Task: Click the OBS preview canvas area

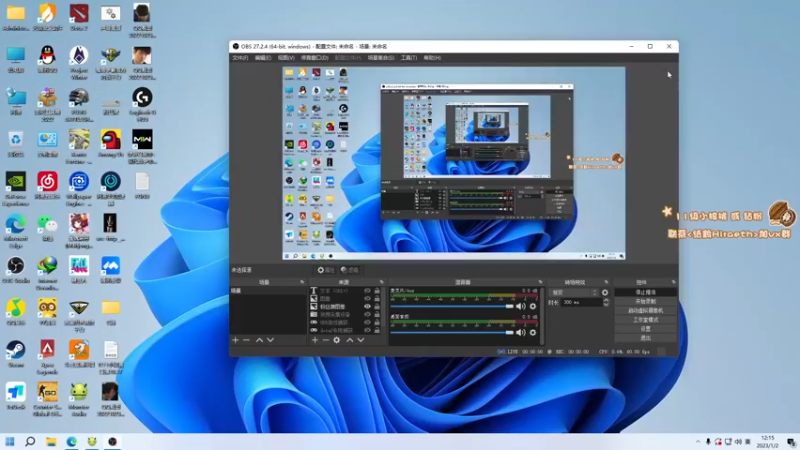Action: (x=454, y=163)
